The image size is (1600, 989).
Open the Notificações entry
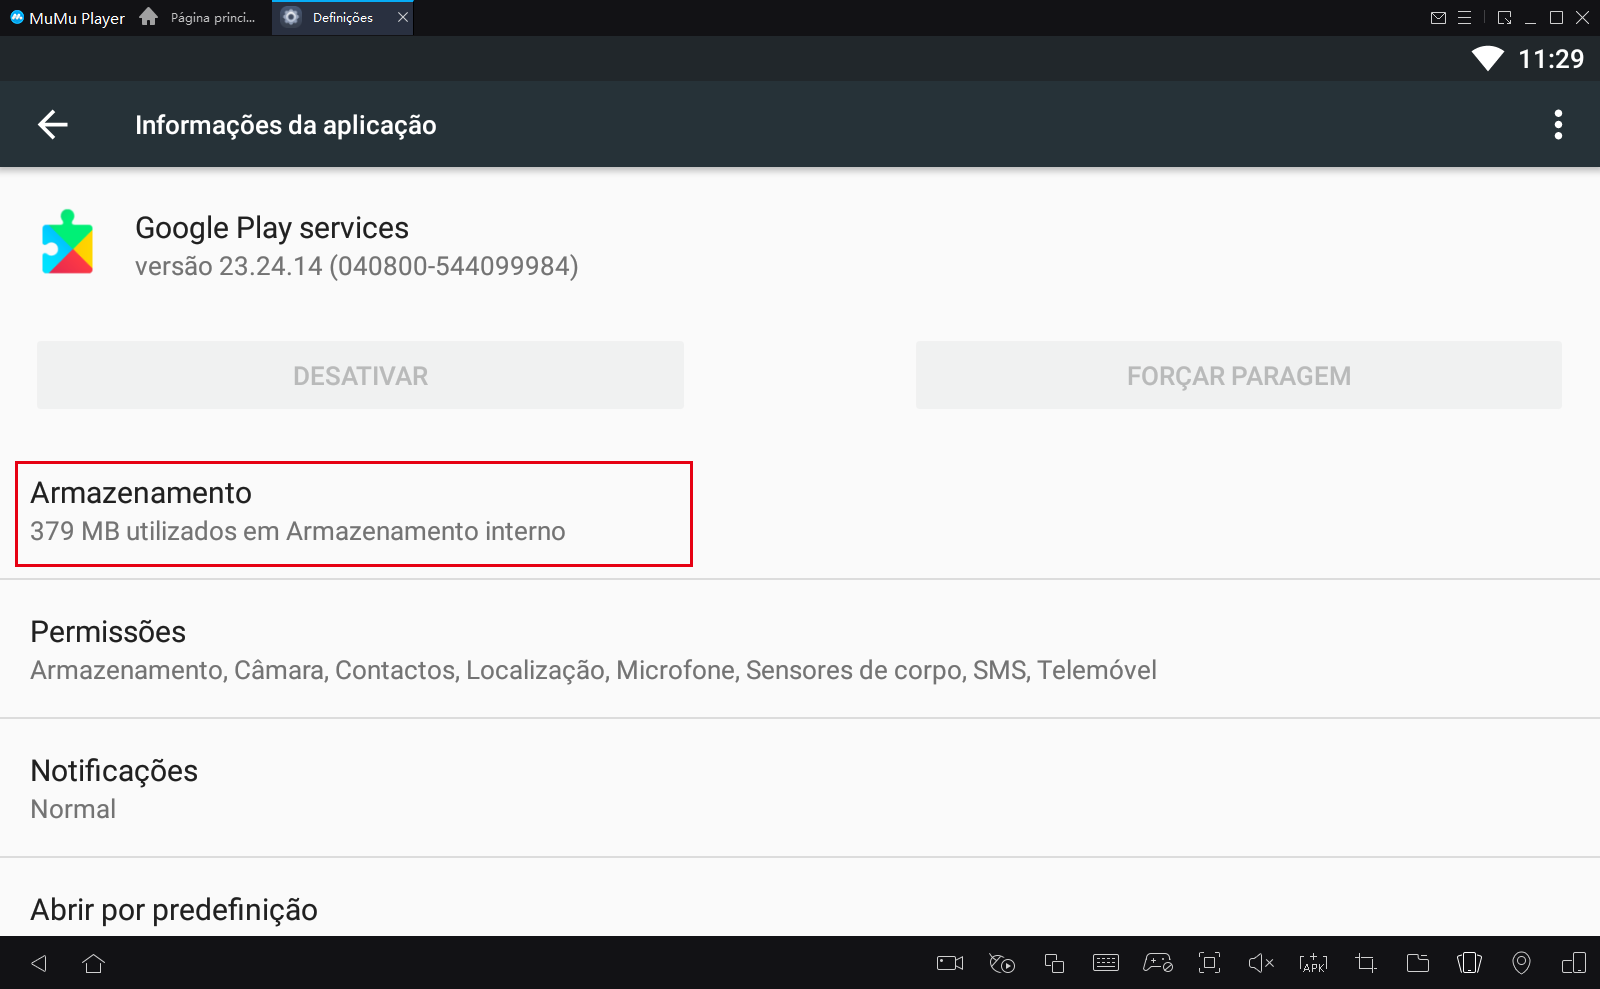coord(800,788)
